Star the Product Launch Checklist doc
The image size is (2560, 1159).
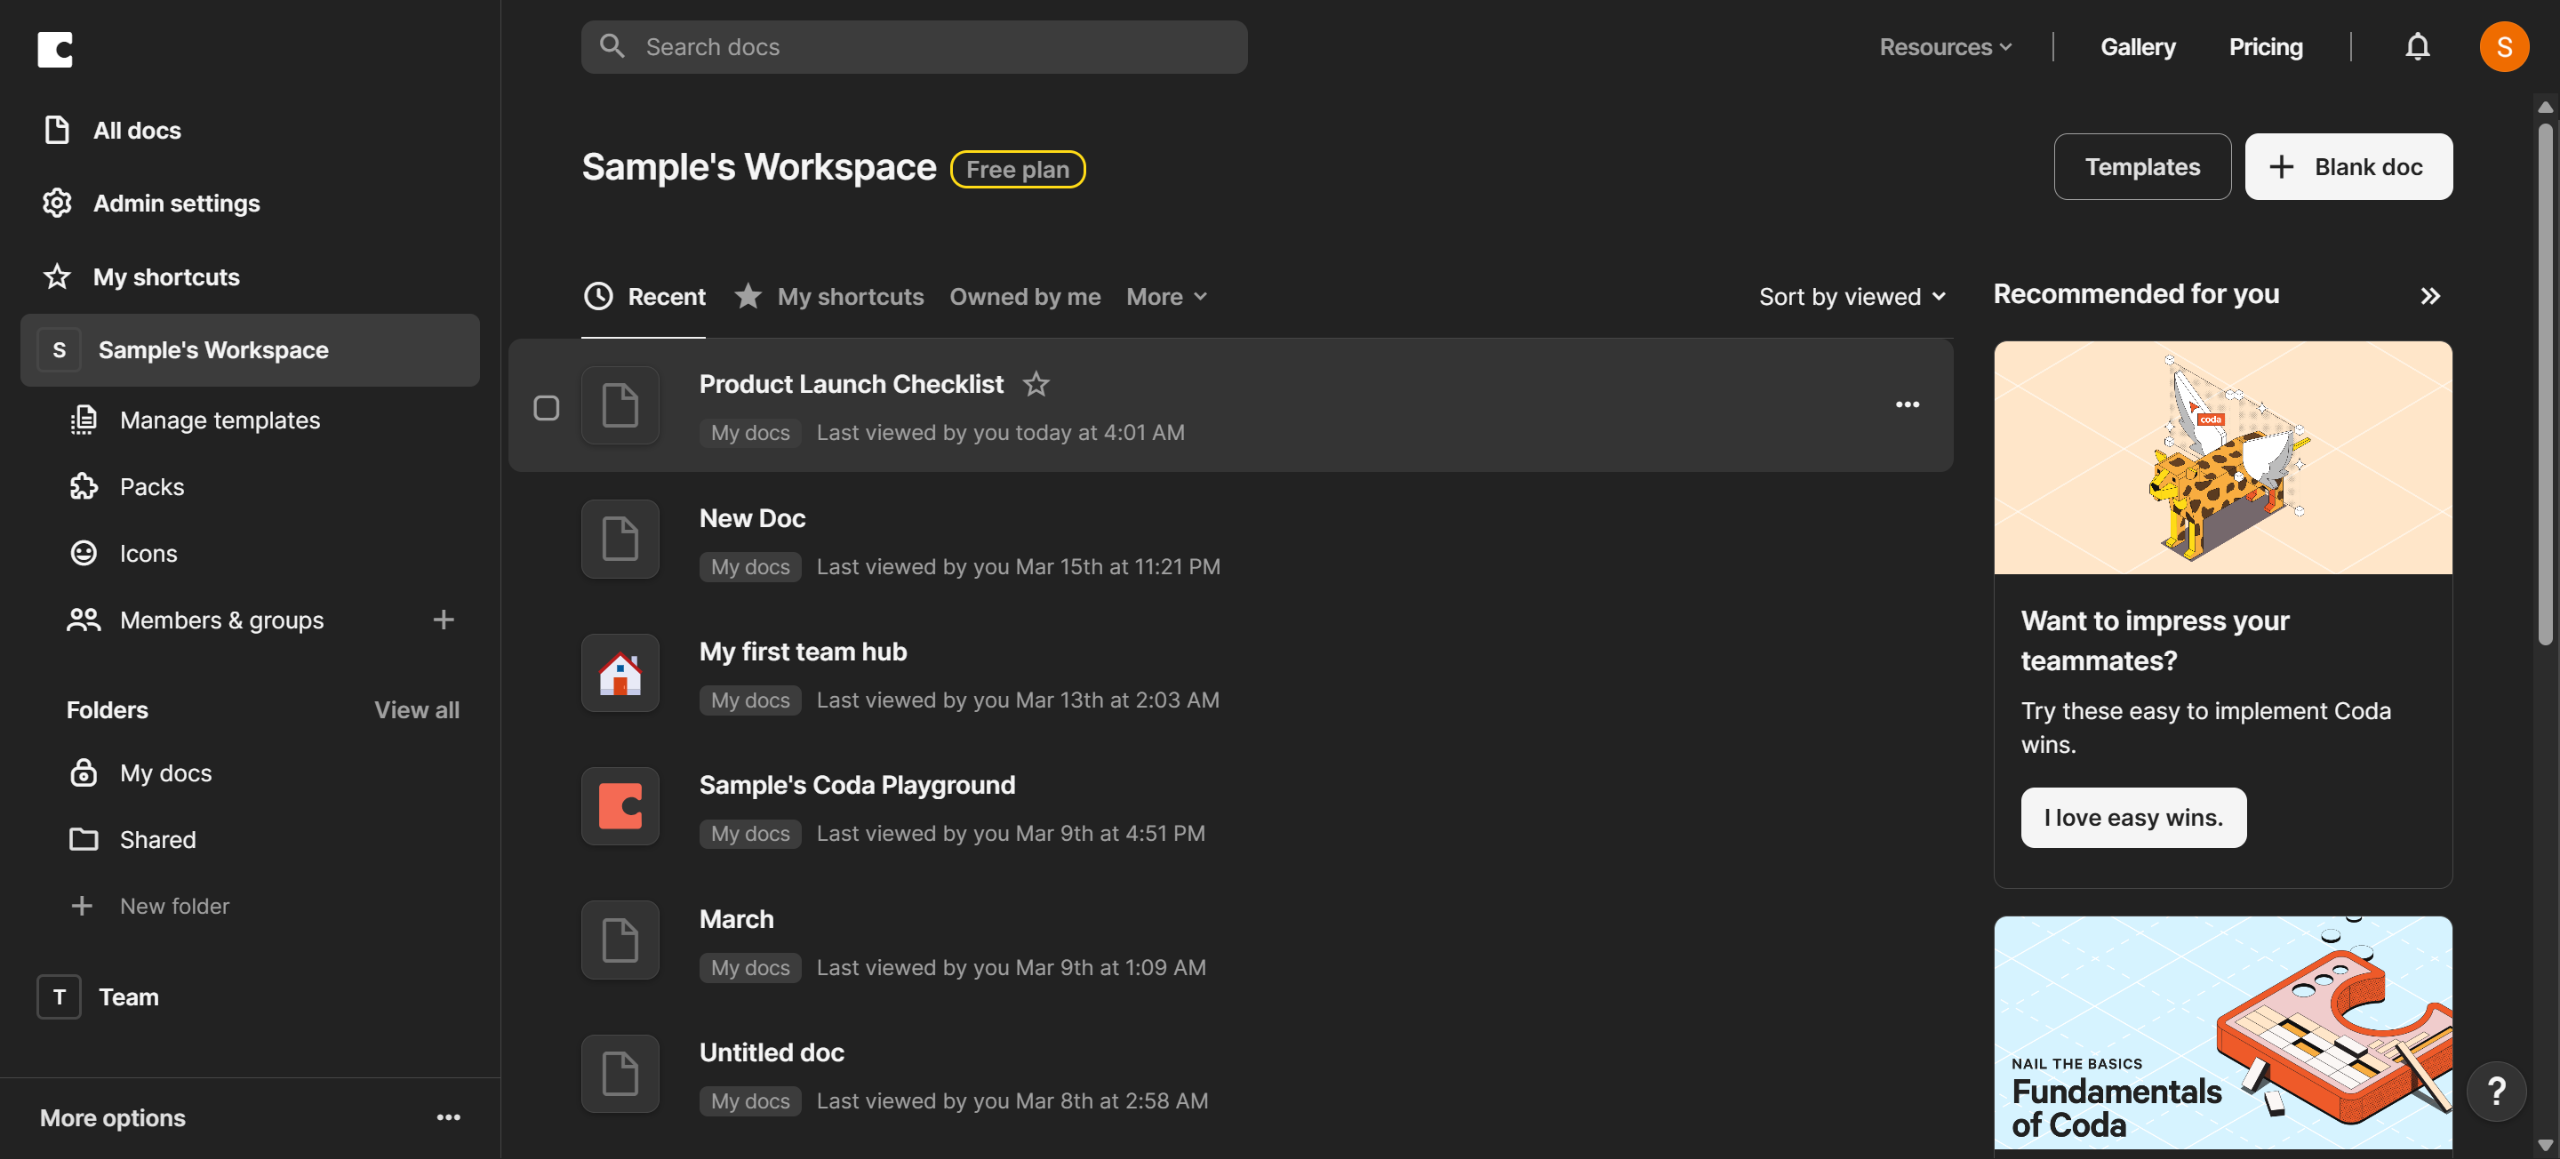click(x=1036, y=384)
